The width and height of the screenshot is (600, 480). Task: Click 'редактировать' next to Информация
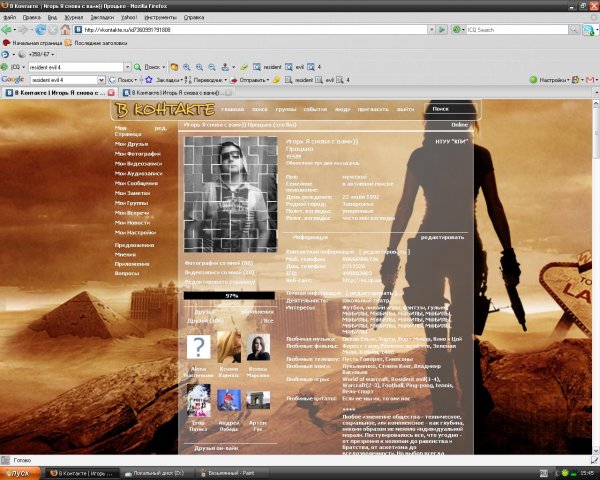pos(442,237)
